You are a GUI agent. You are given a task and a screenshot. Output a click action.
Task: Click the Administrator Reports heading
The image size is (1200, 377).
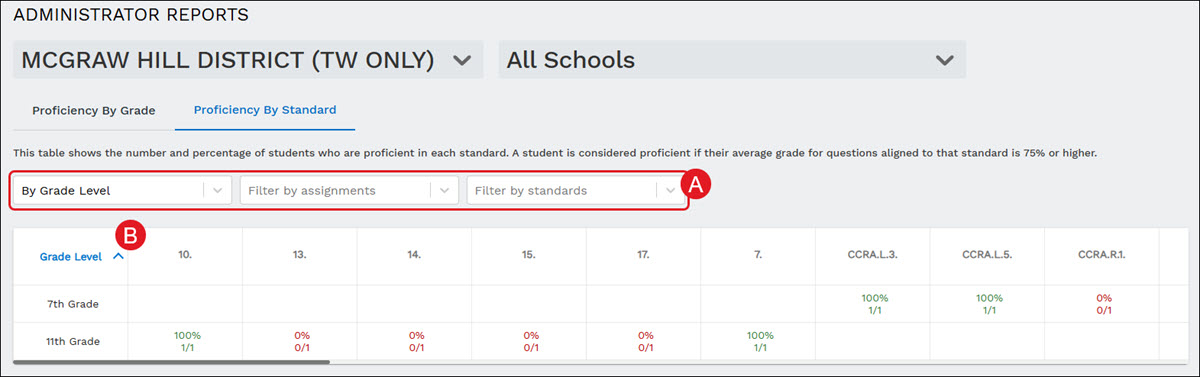[x=131, y=15]
